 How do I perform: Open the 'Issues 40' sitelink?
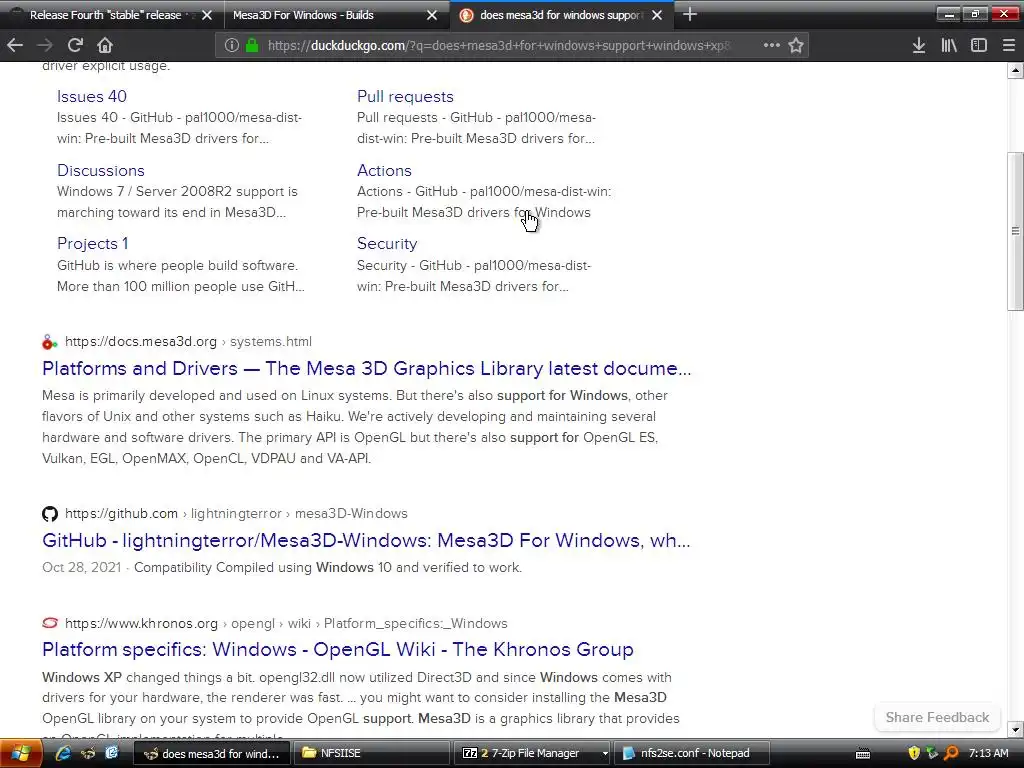click(91, 97)
